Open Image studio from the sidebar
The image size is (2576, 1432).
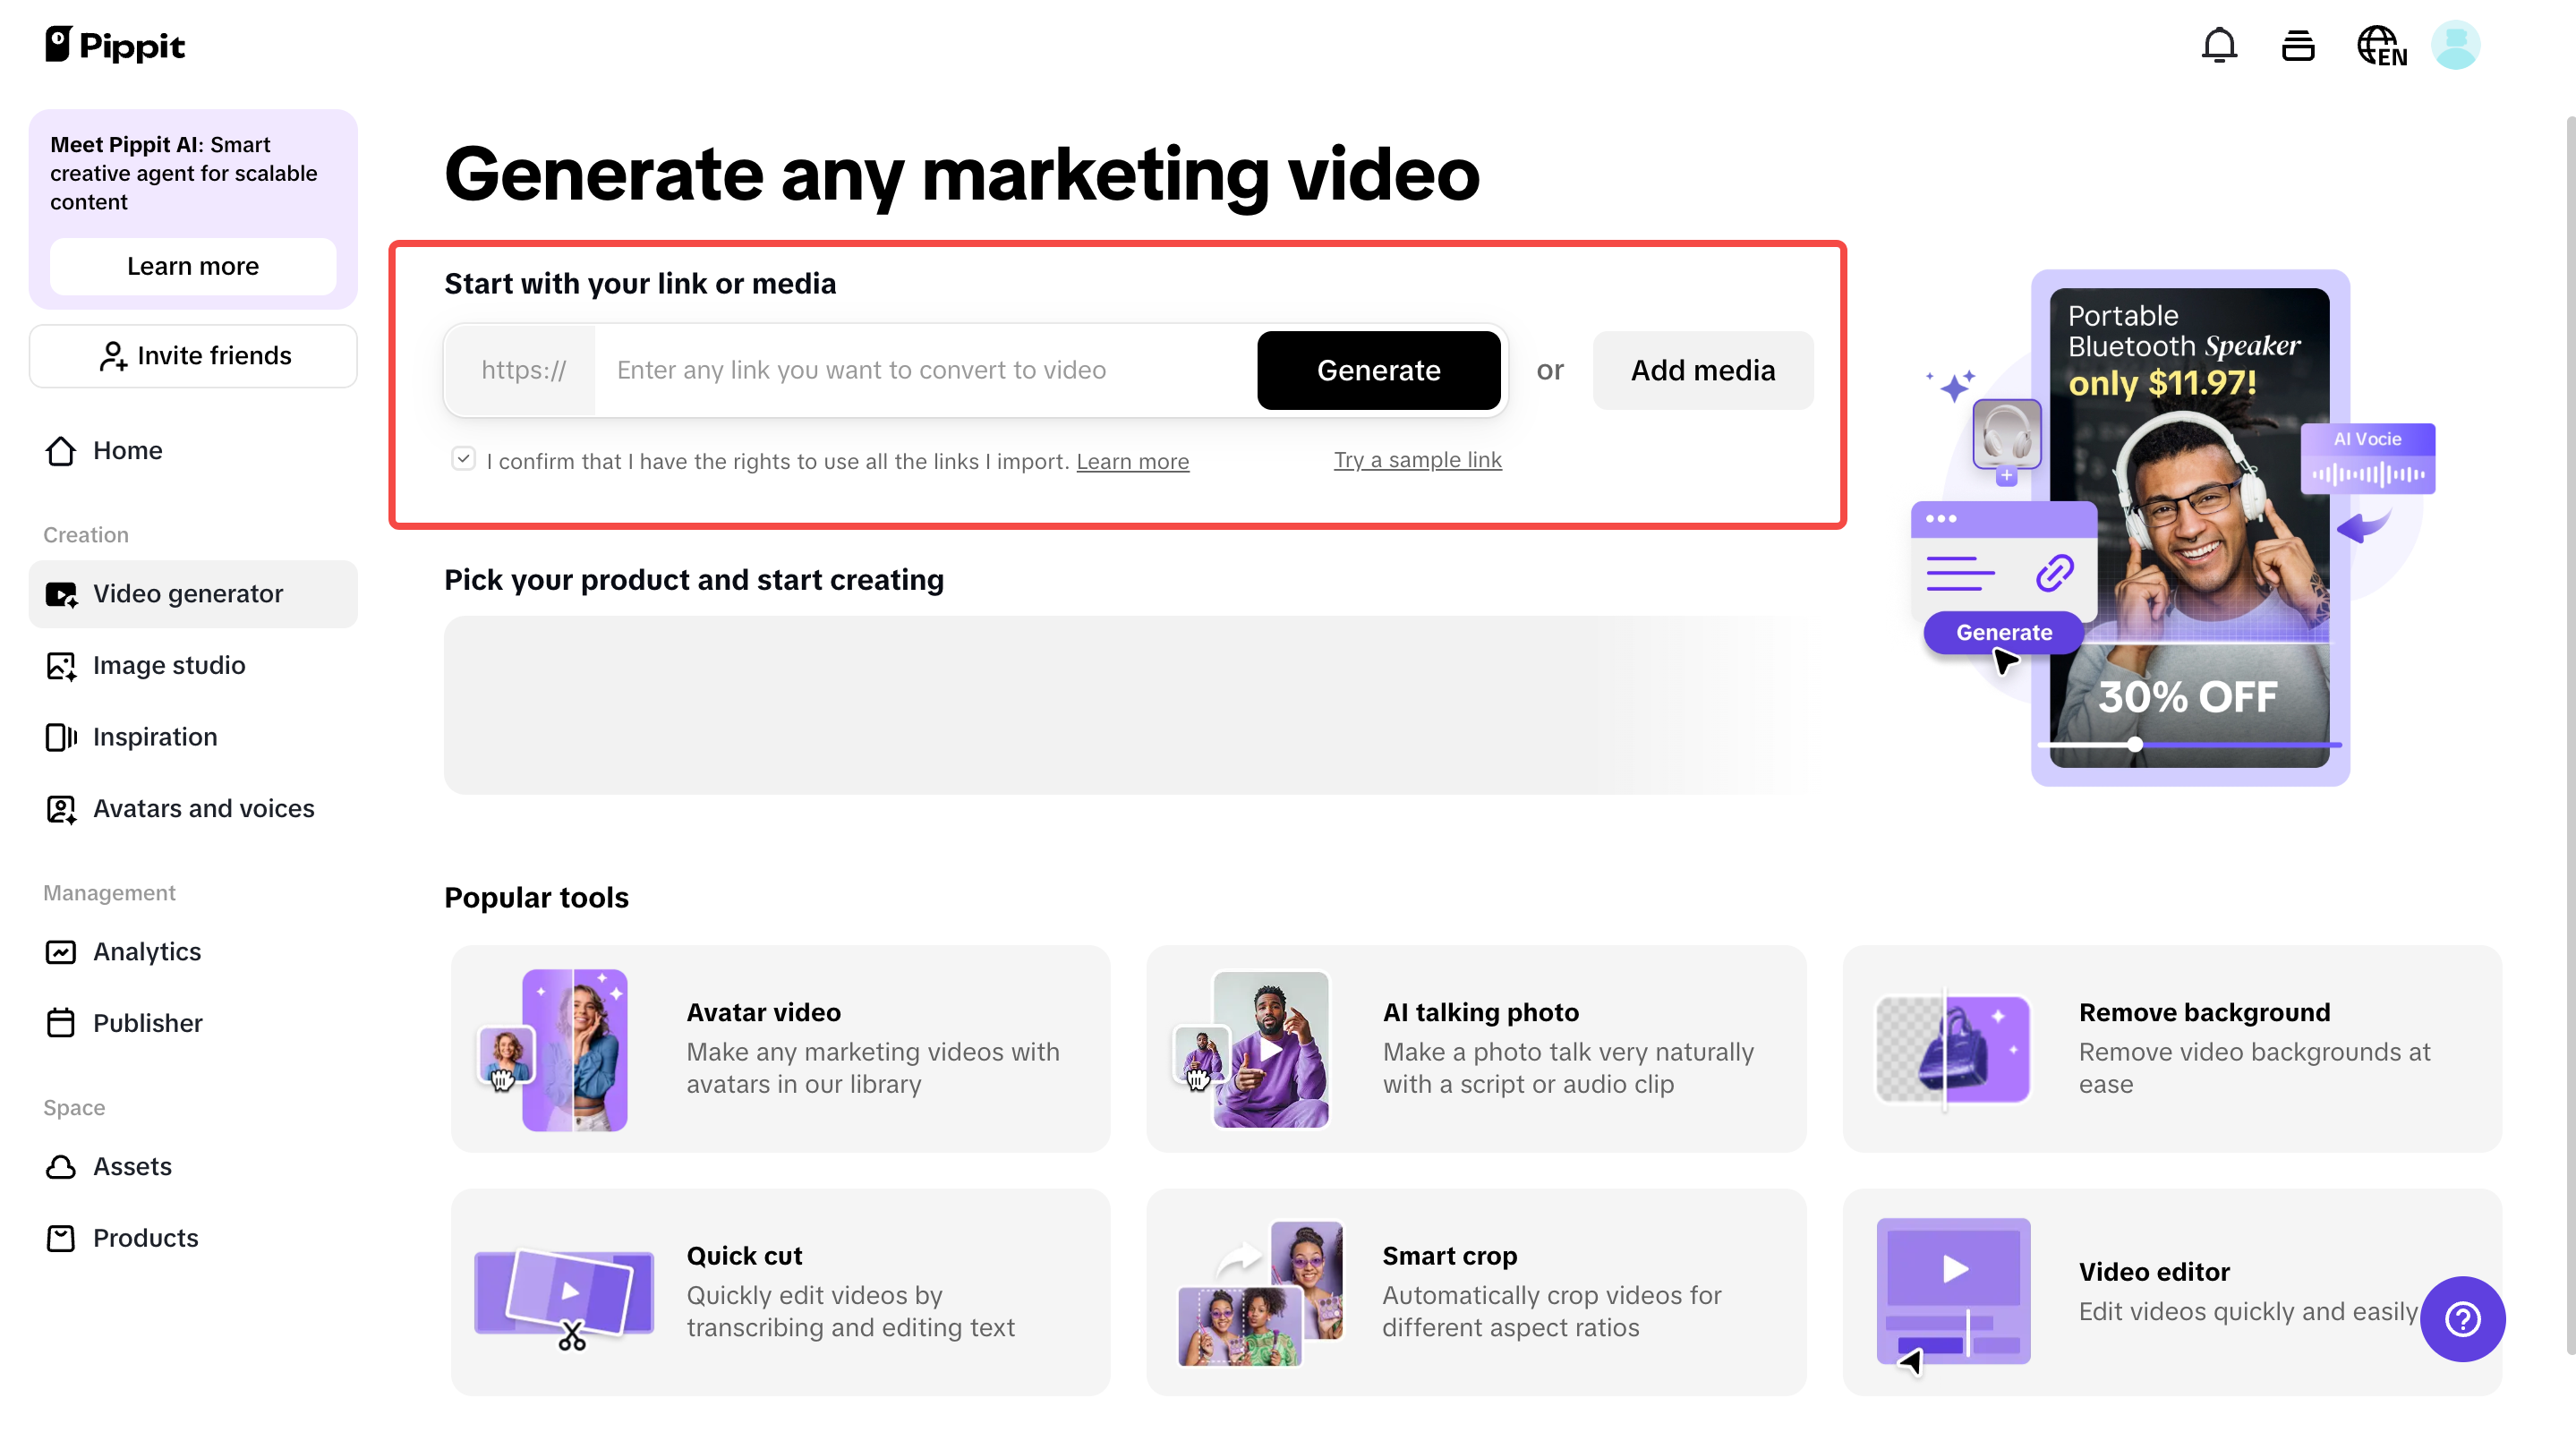(x=169, y=665)
